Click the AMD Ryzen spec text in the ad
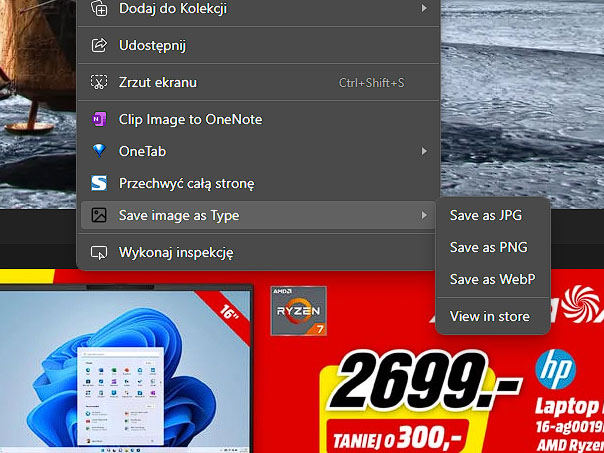Viewport: 604px width, 453px height. click(x=570, y=445)
